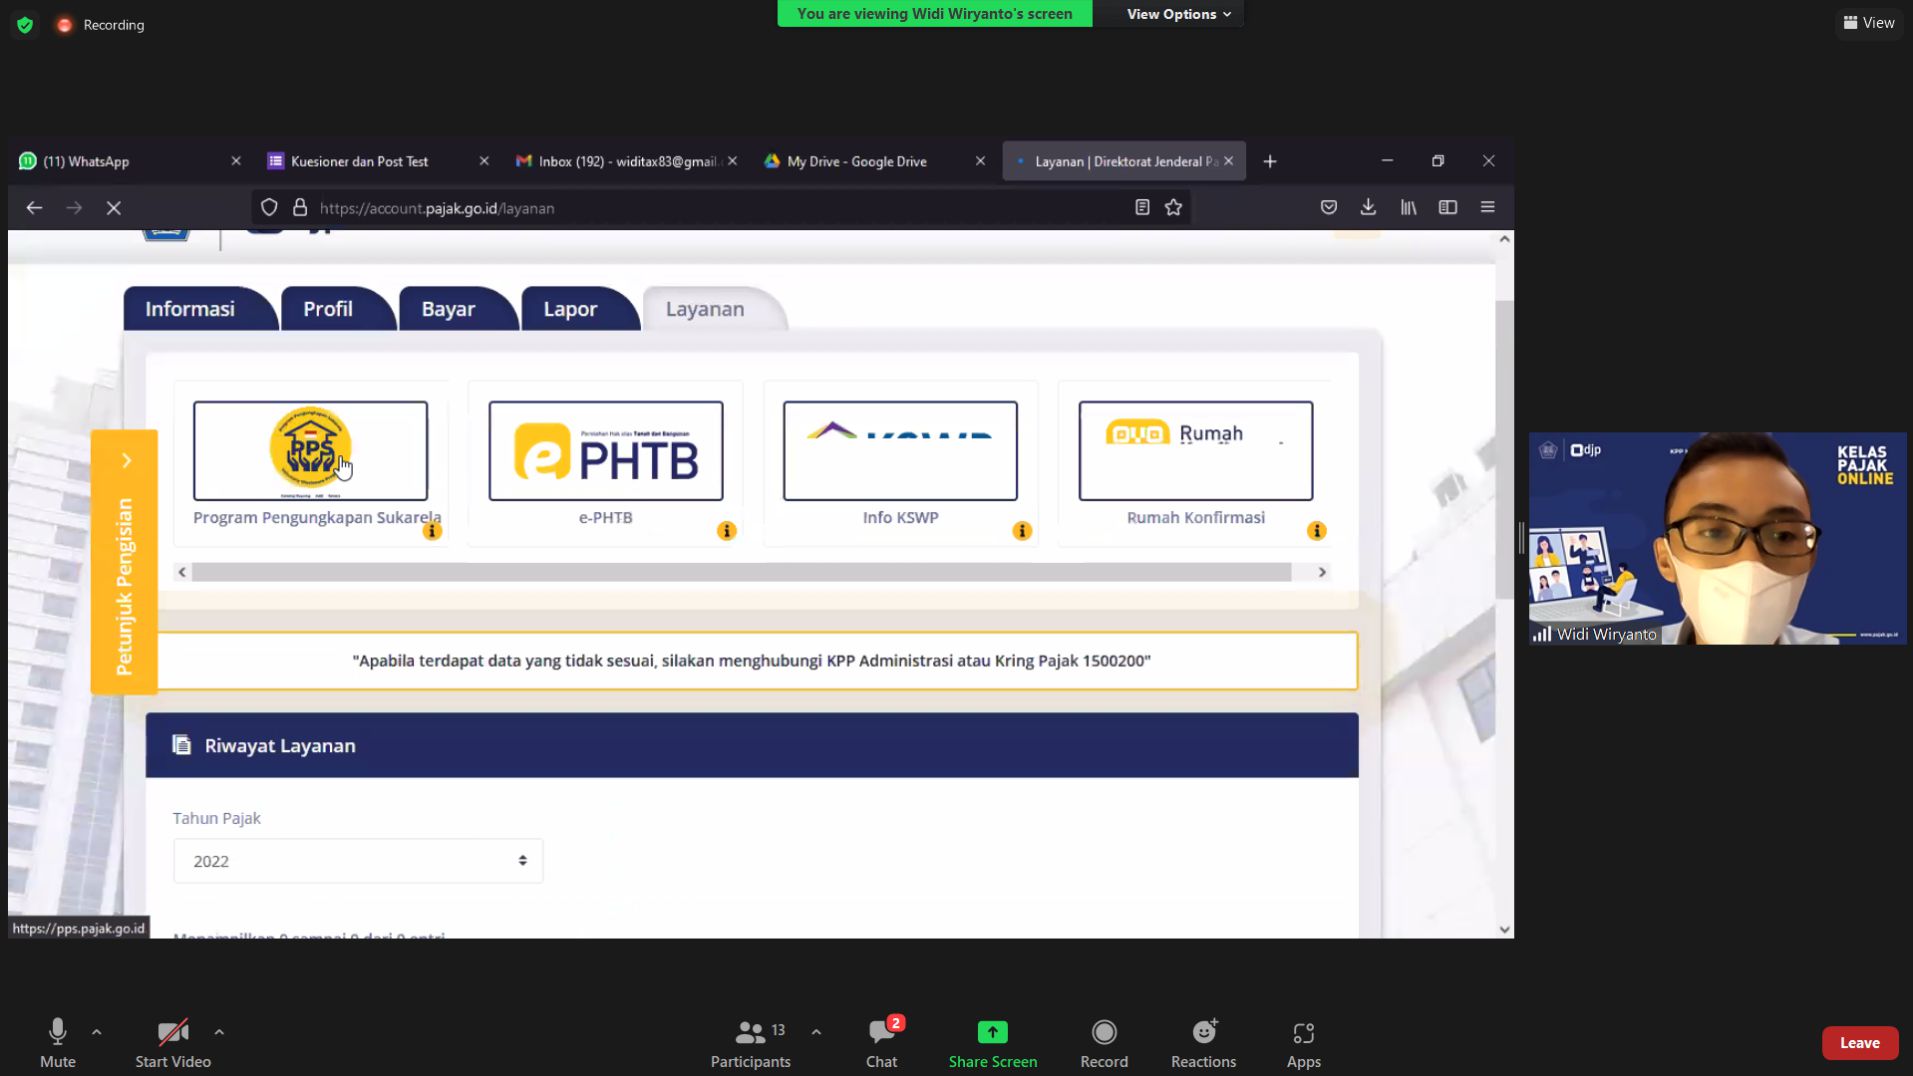The image size is (1913, 1076).
Task: Click the info icon under Rumah Konfirmasi
Action: coord(1316,531)
